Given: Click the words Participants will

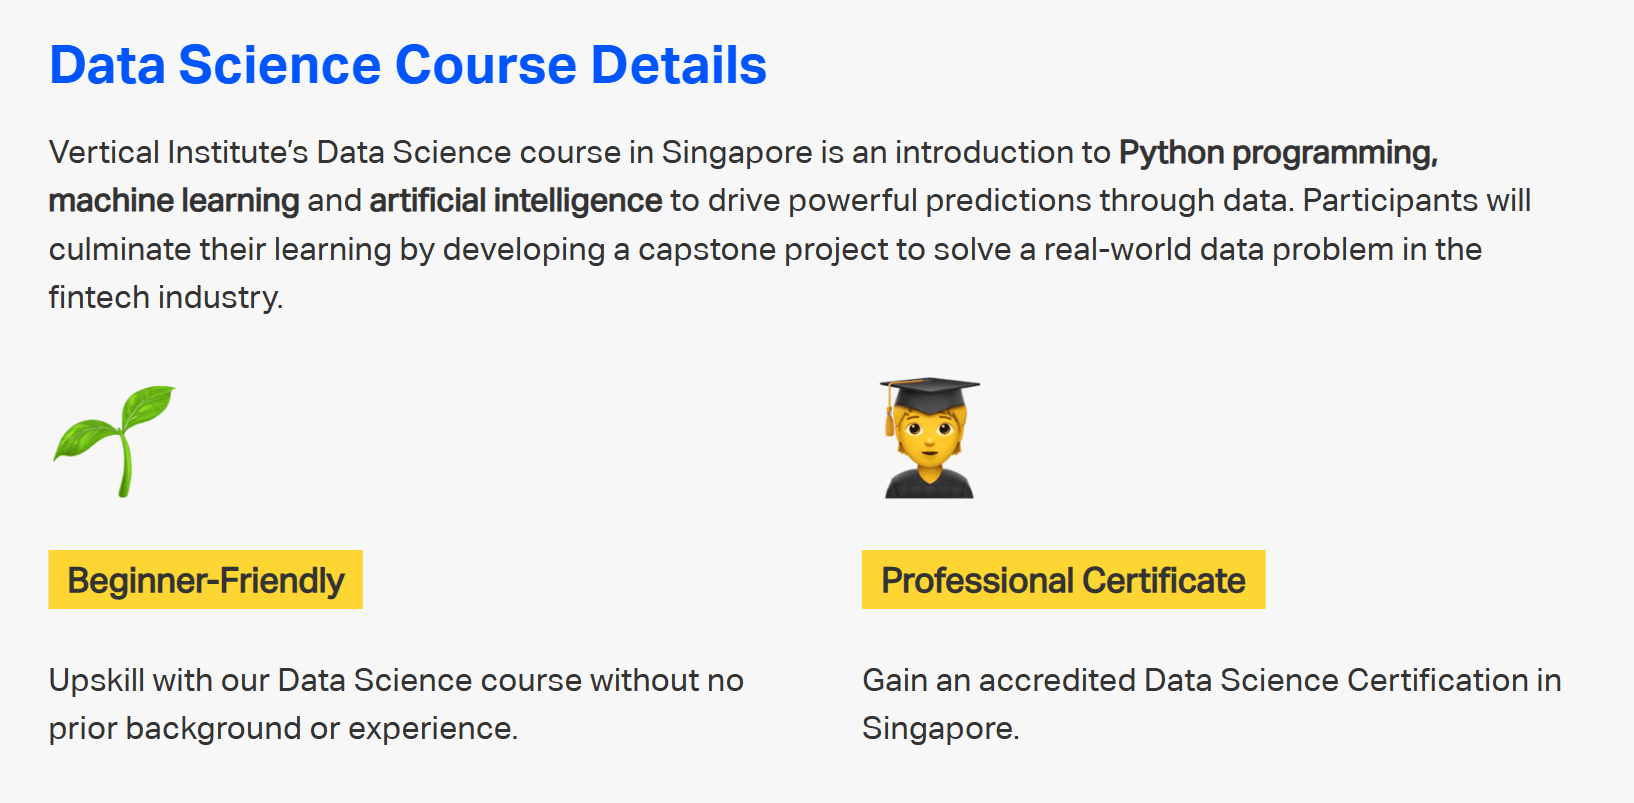Looking at the screenshot, I should [1416, 201].
